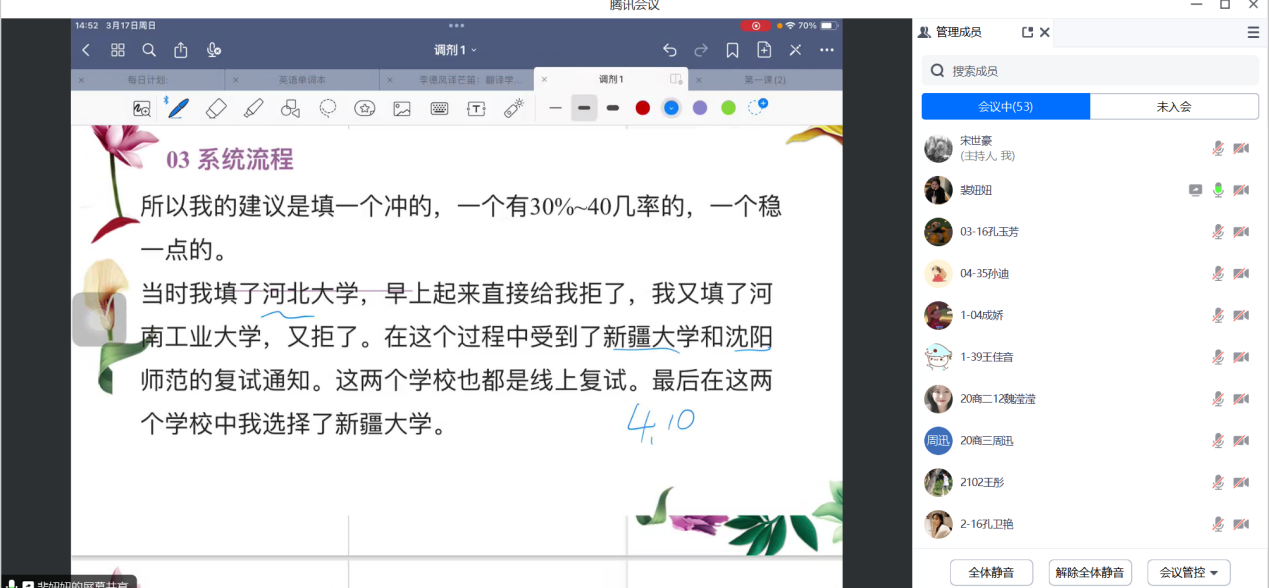The width and height of the screenshot is (1269, 588).
Task: Open the insert image tool
Action: pos(402,108)
